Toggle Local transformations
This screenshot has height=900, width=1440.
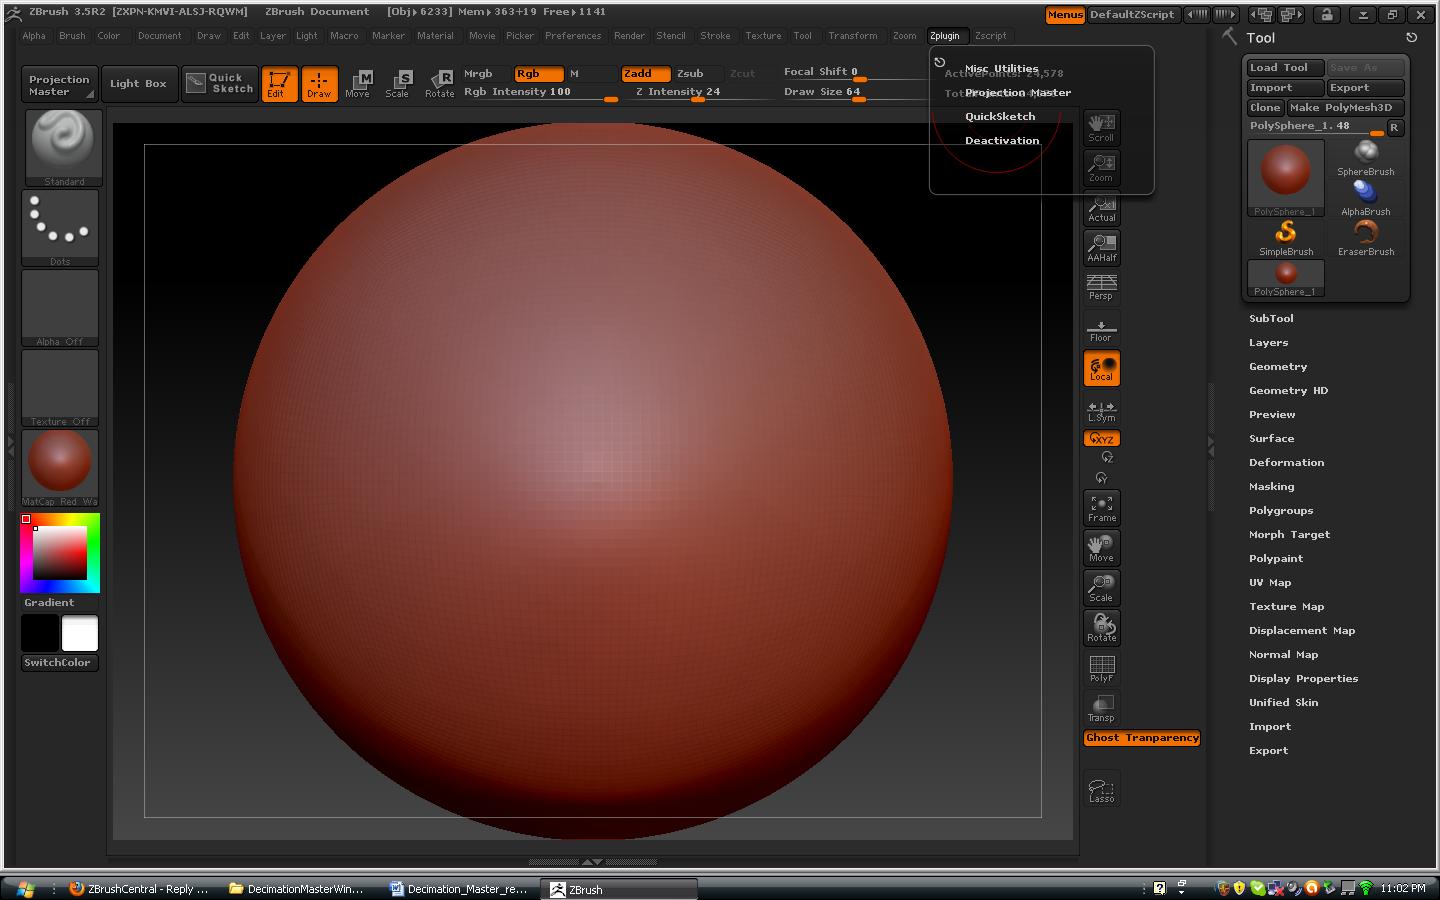(1101, 368)
